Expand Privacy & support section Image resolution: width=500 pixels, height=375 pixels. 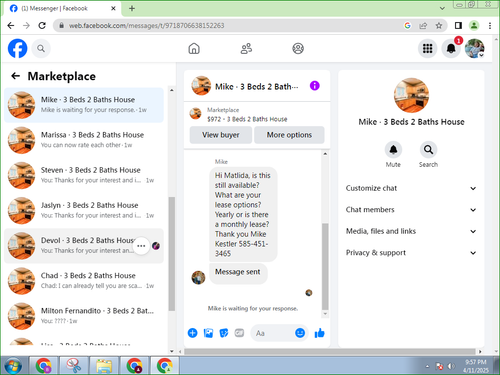[411, 253]
